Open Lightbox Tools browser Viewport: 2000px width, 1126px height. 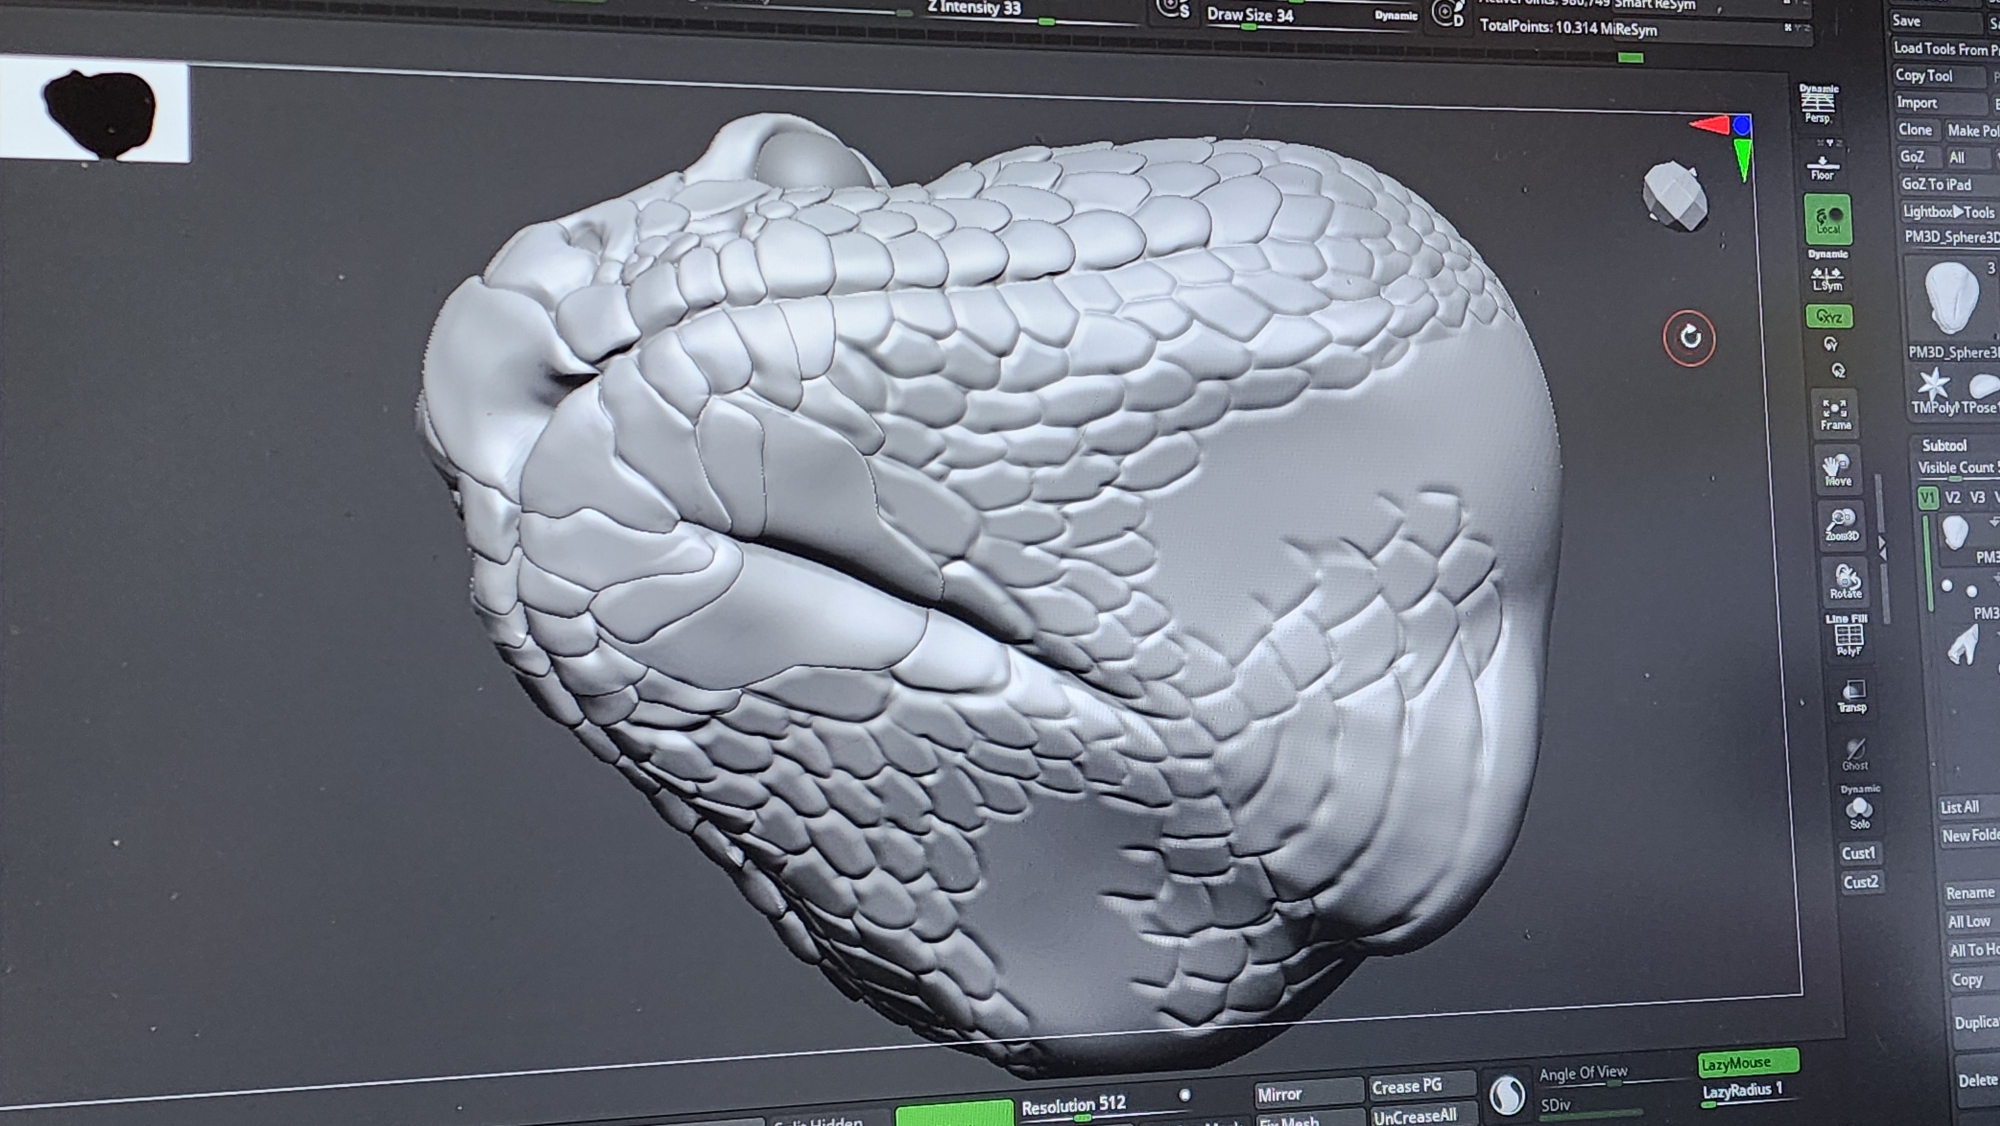click(x=1947, y=211)
